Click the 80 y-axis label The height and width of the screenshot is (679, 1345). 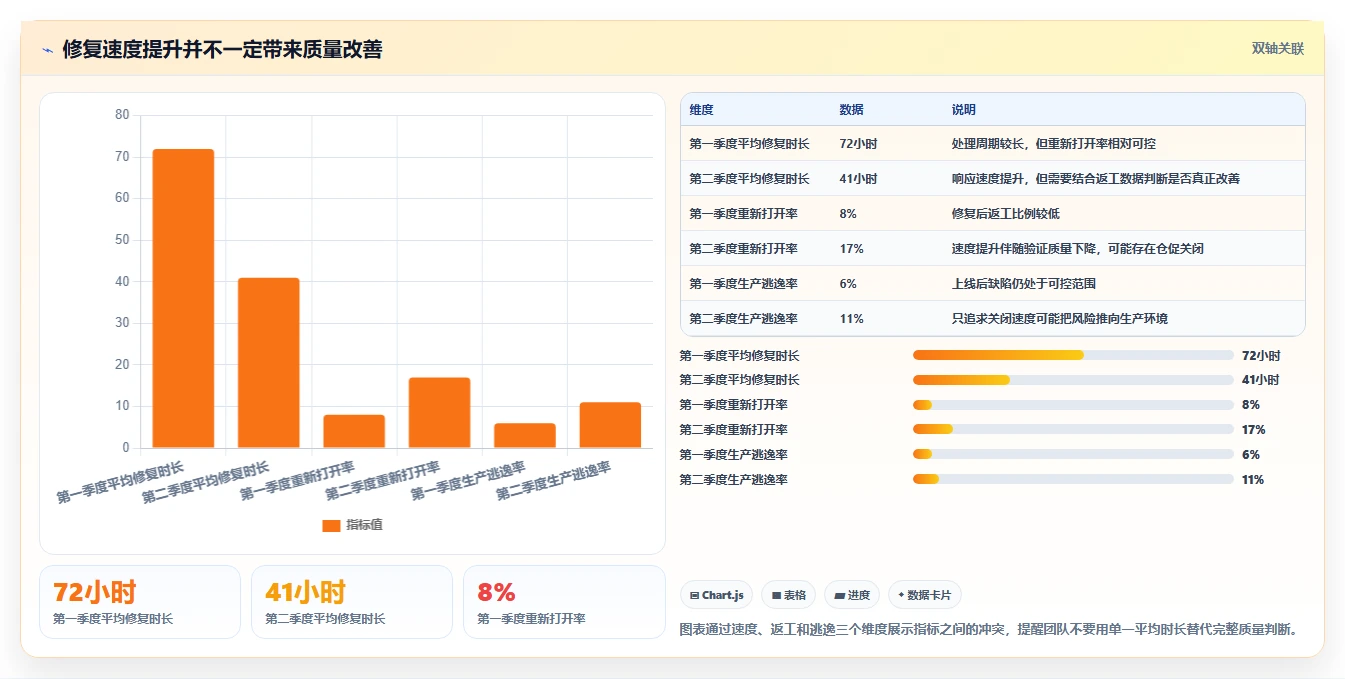(122, 115)
